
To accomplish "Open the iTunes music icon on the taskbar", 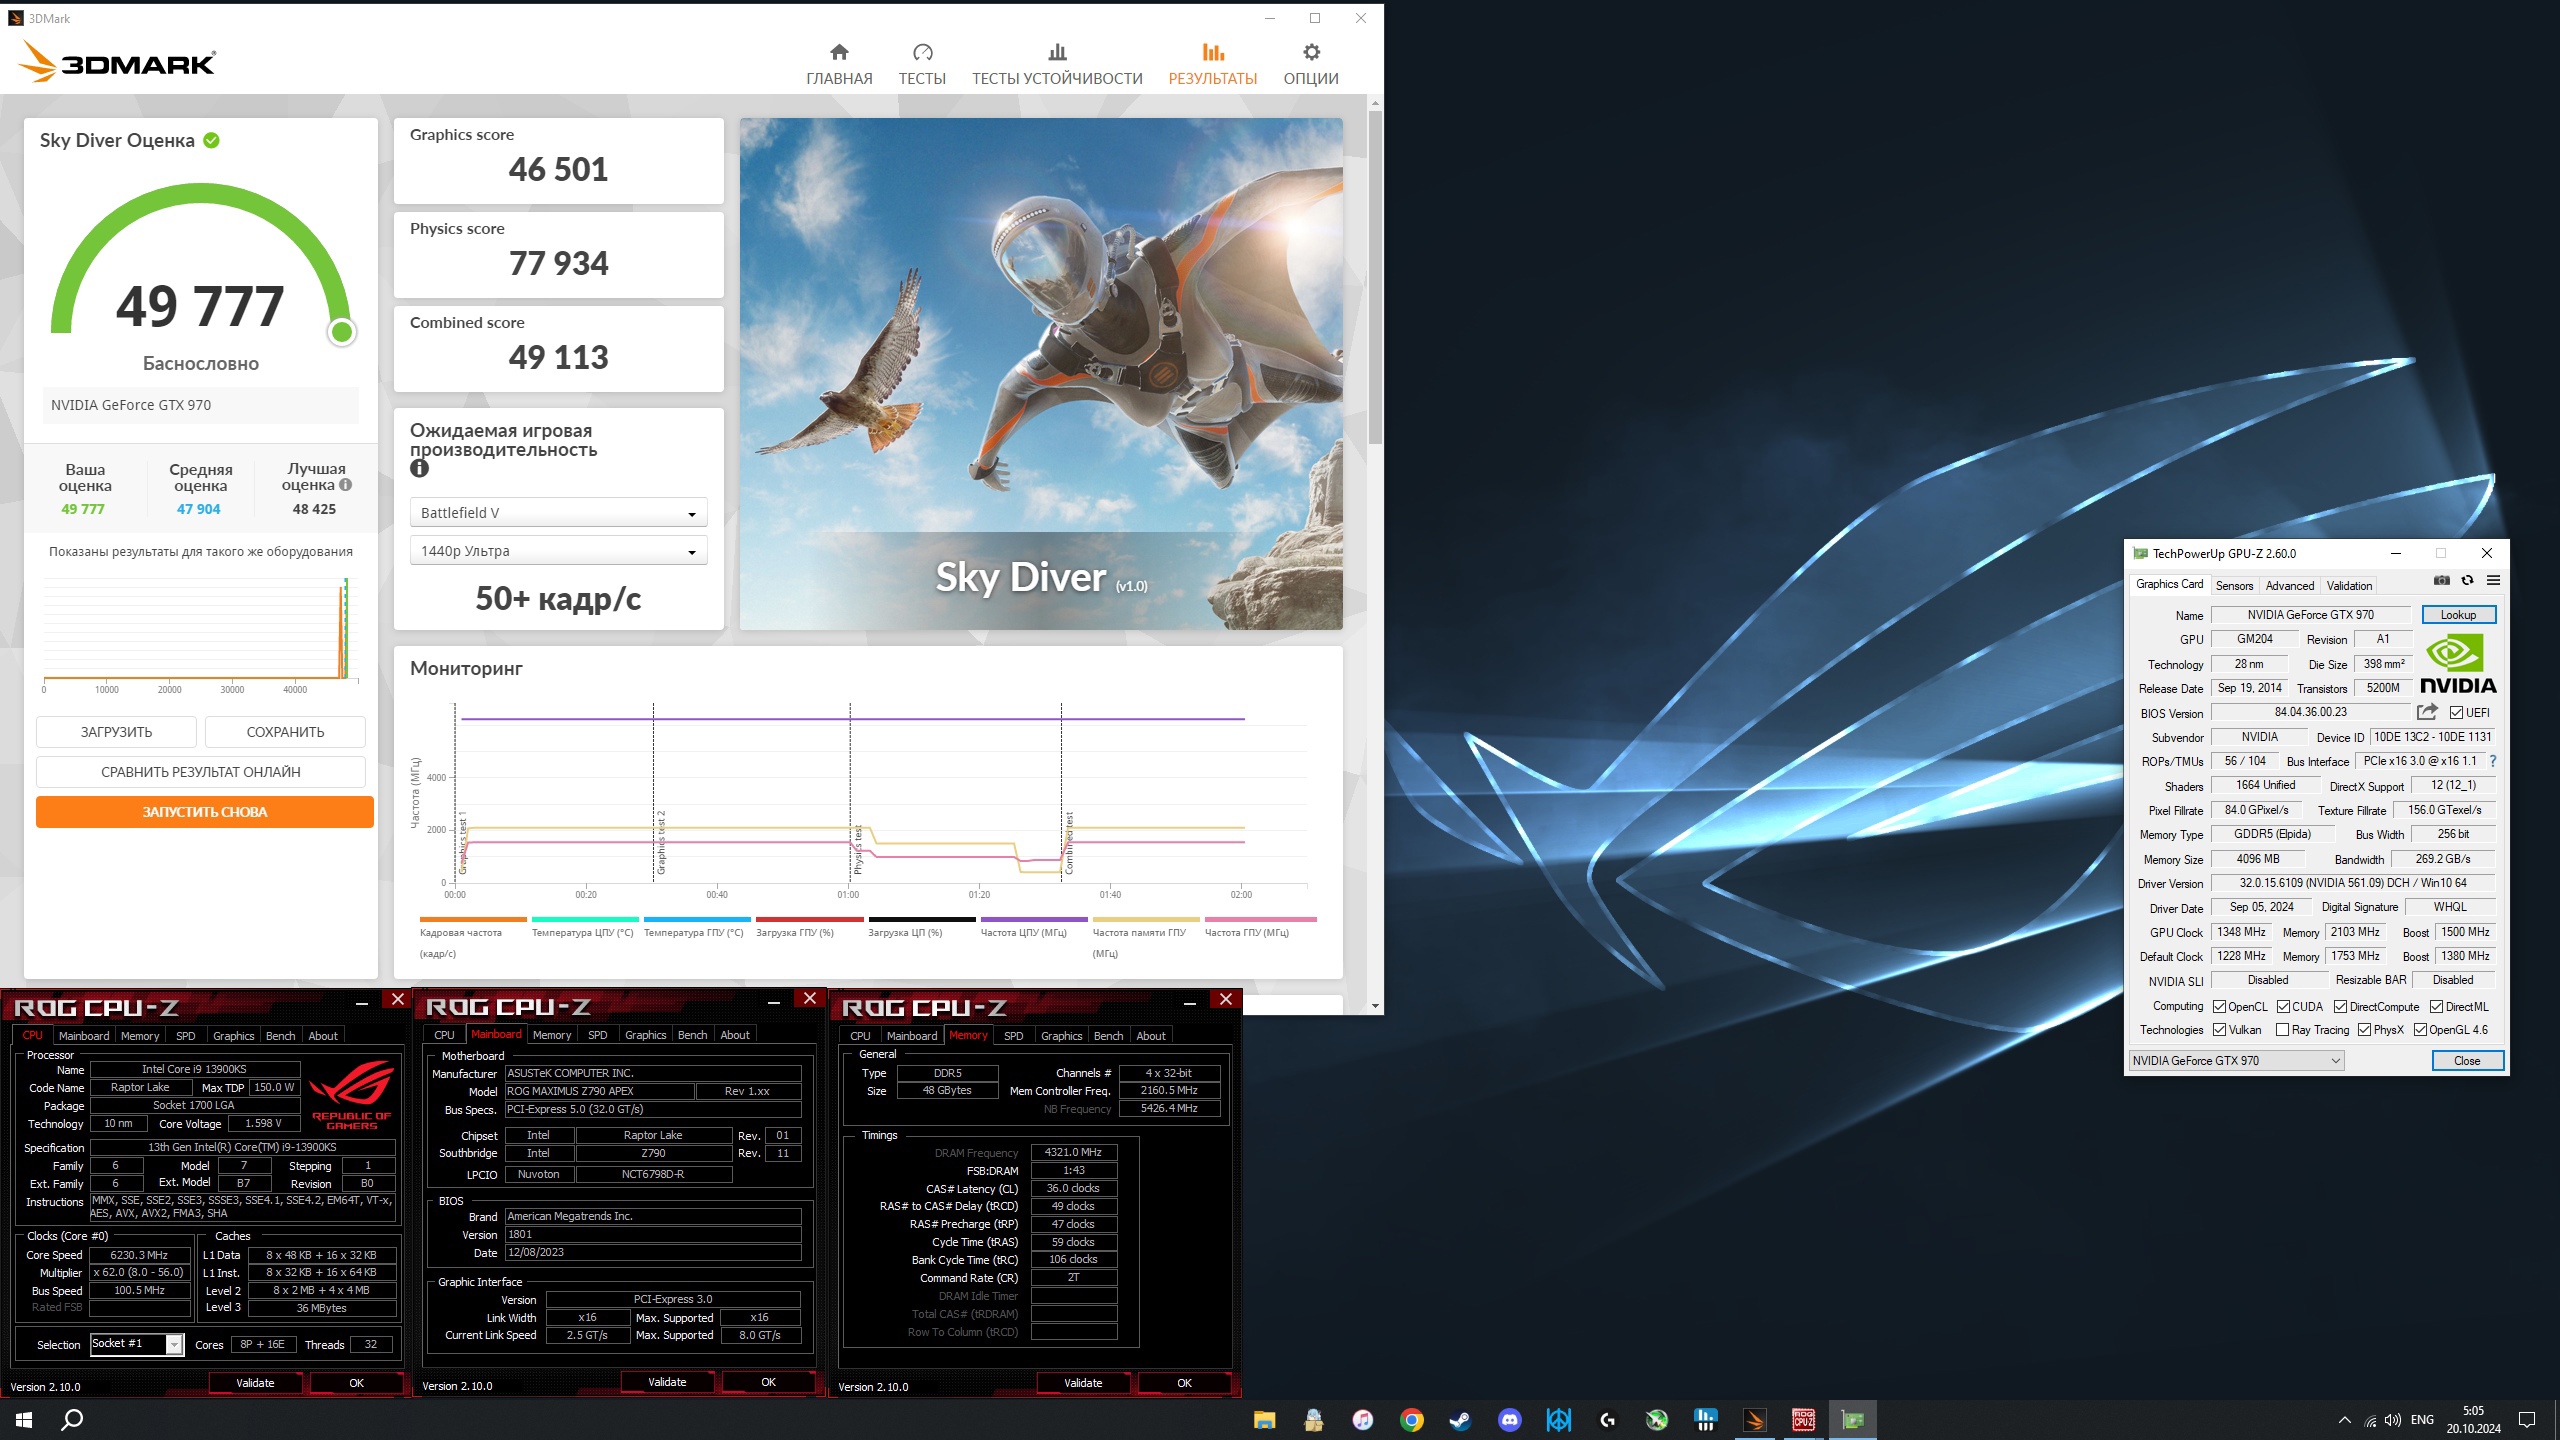I will tap(1362, 1419).
